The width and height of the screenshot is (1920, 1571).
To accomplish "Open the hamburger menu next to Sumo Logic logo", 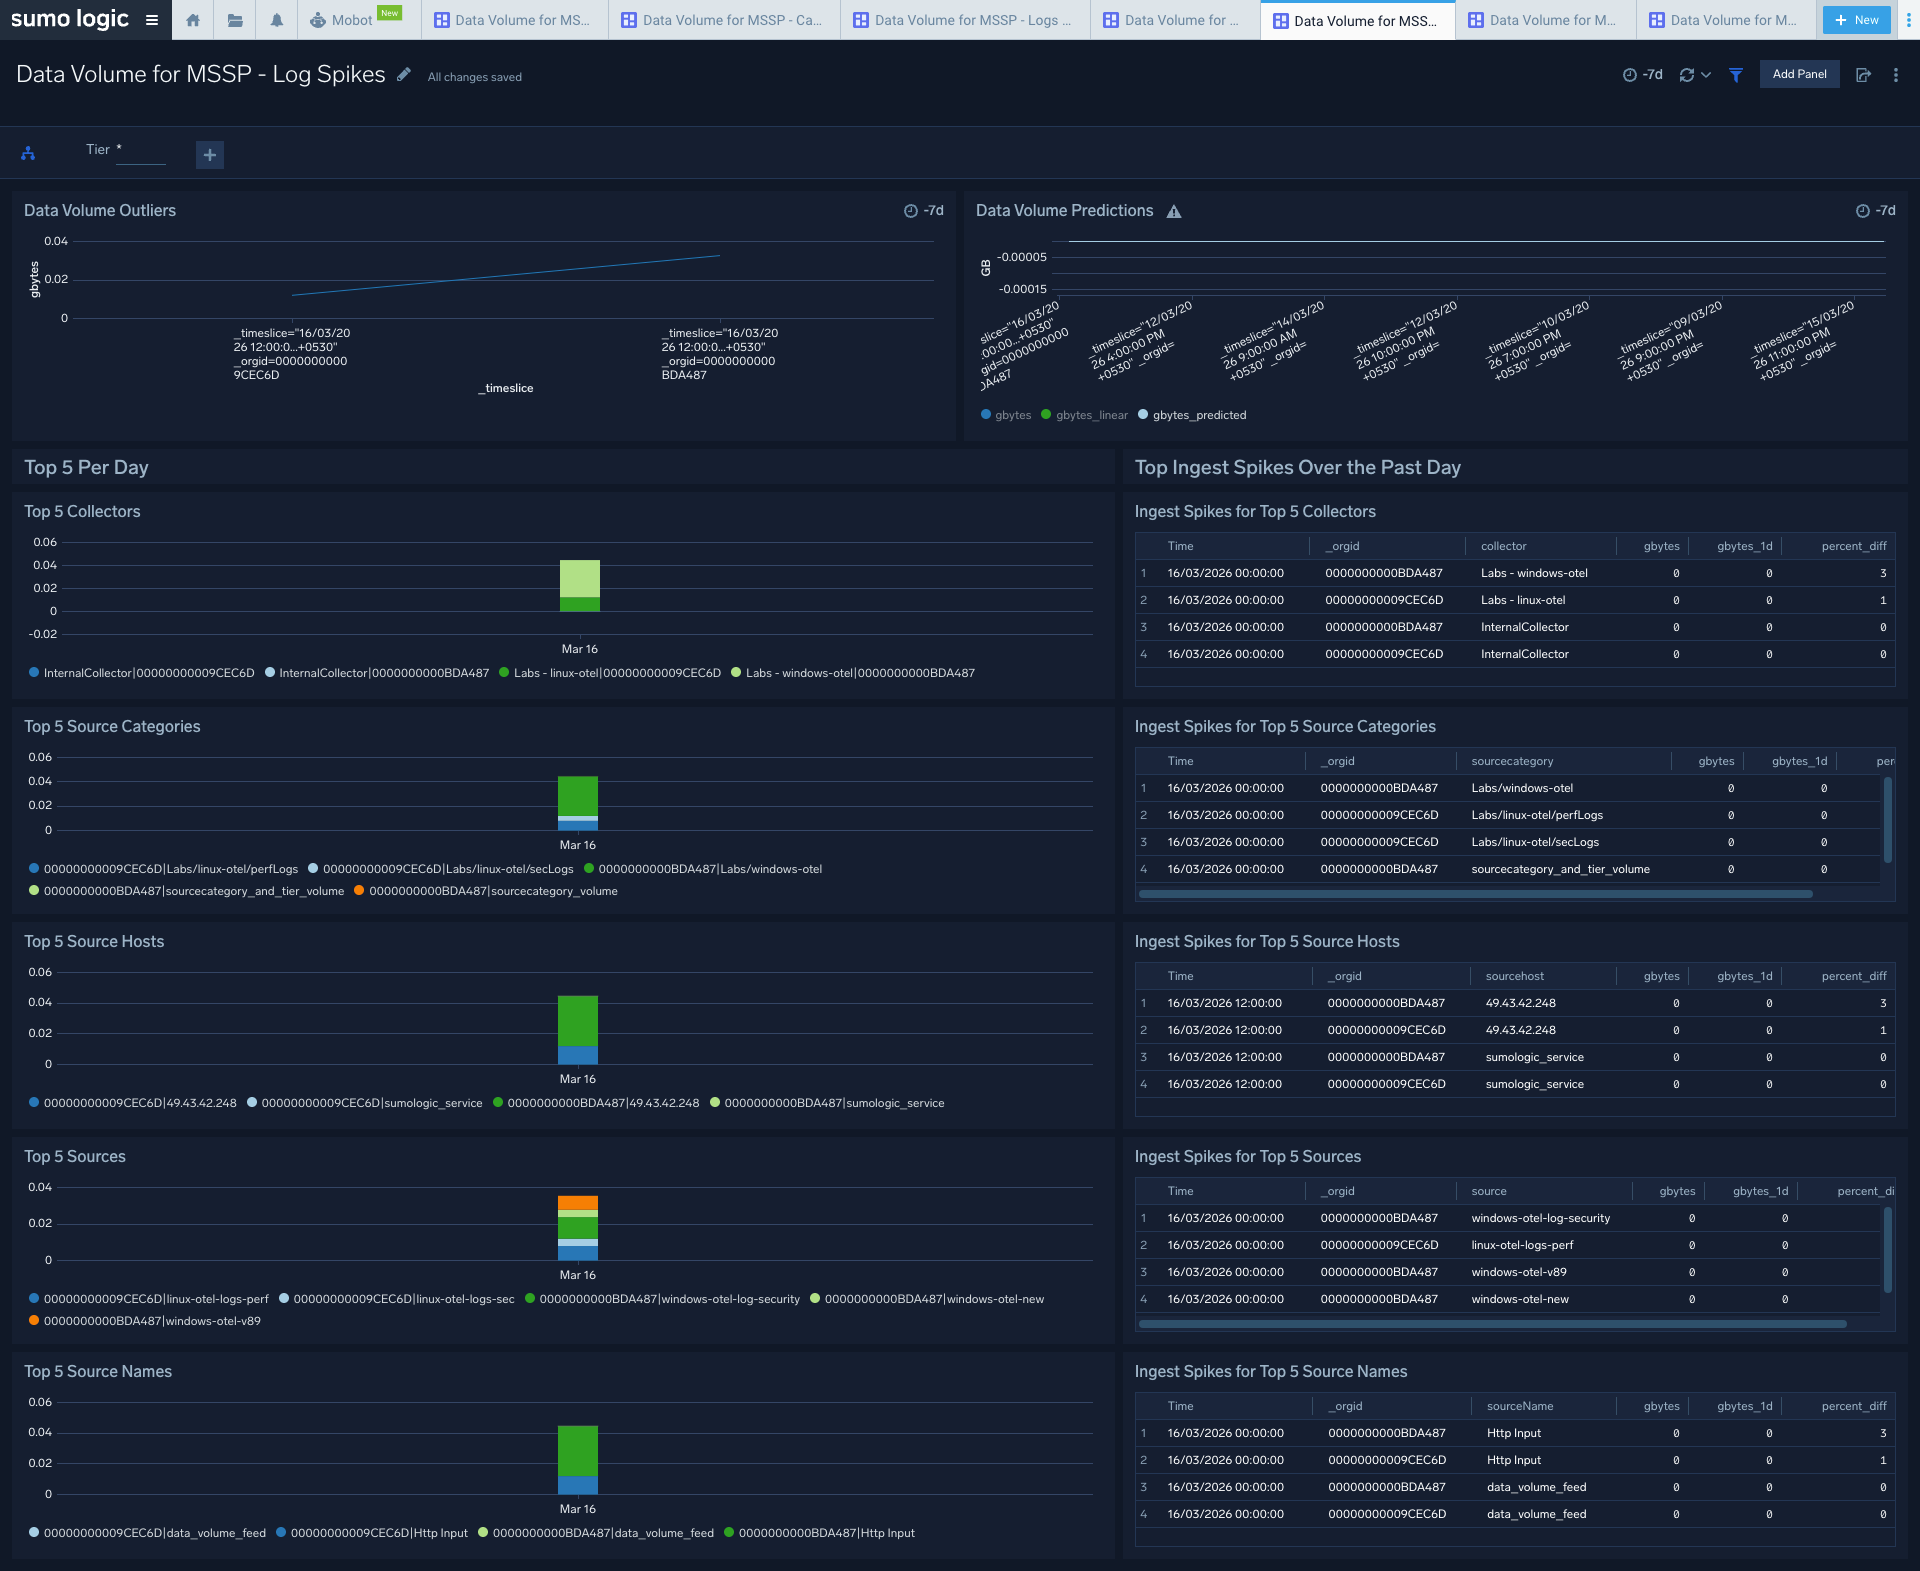I will (x=152, y=20).
